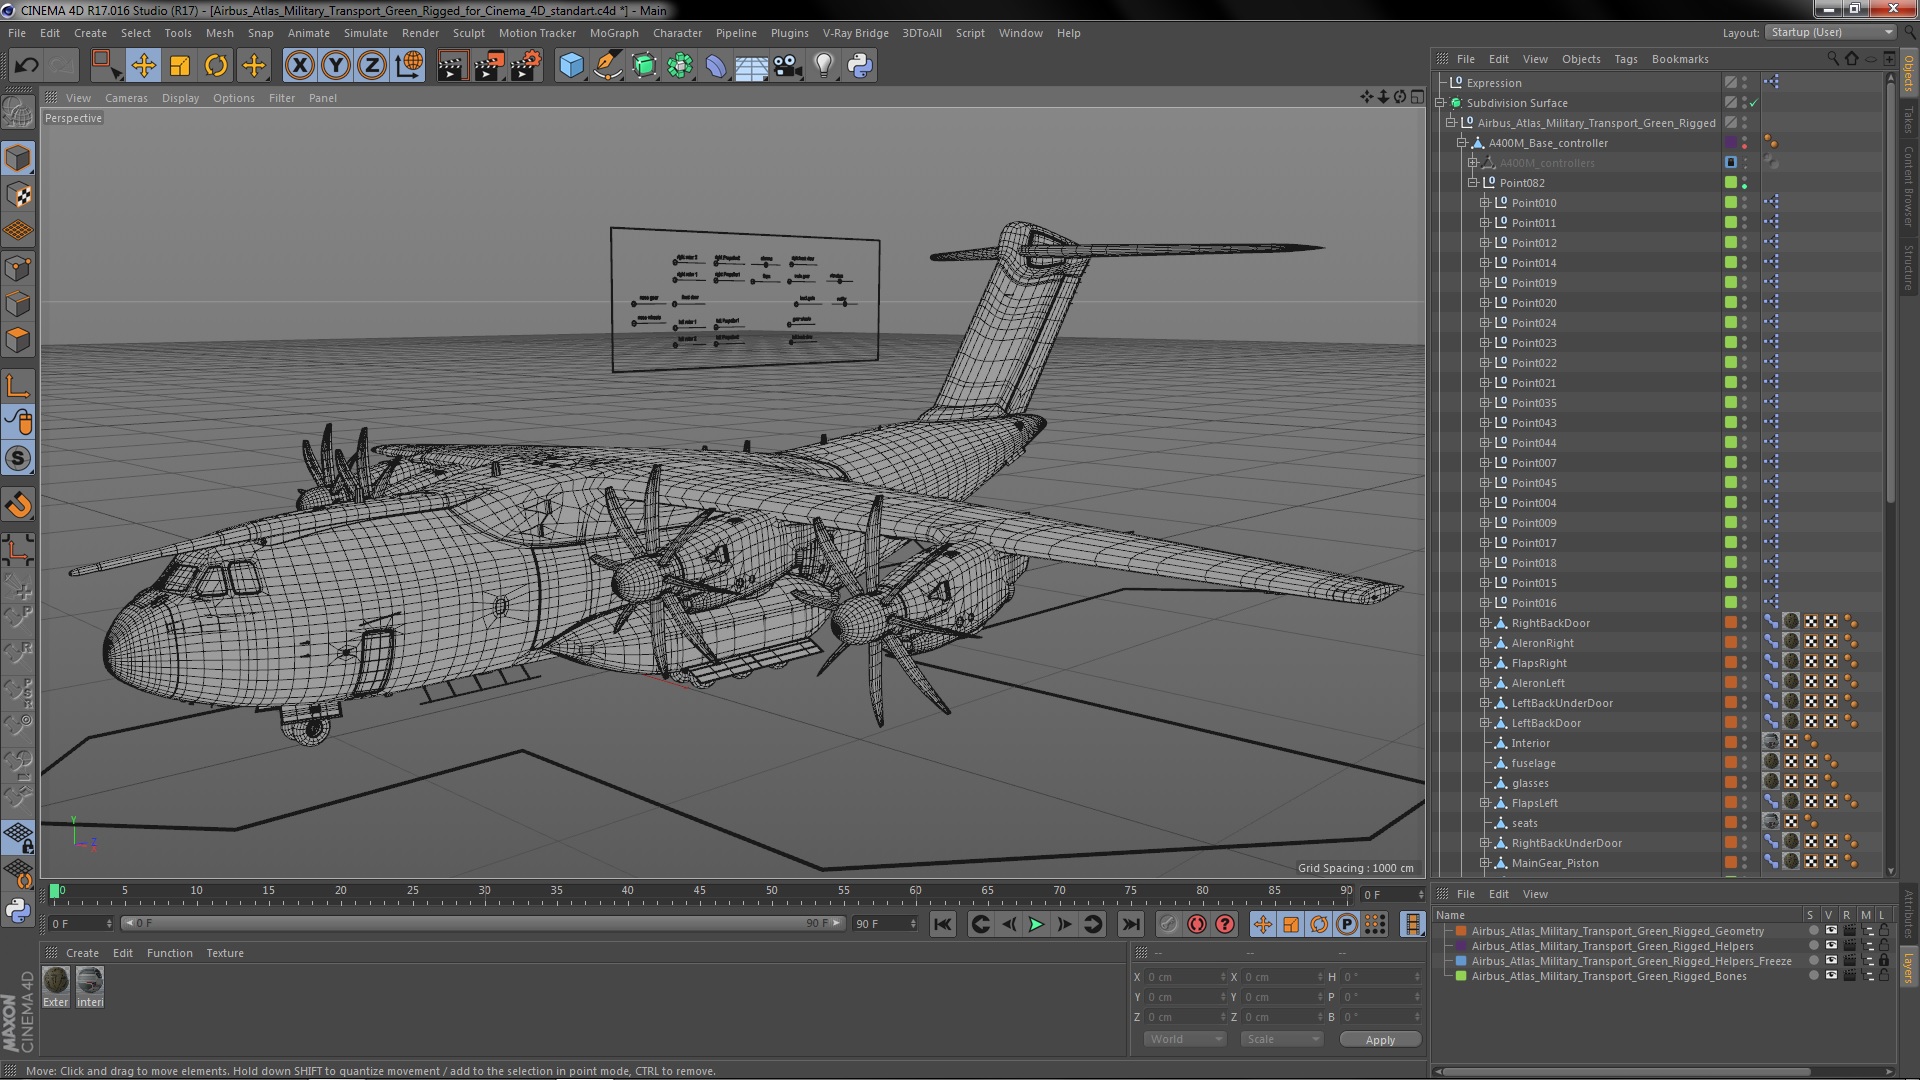Toggle Y axis lock
The width and height of the screenshot is (1920, 1080).
(x=336, y=66)
